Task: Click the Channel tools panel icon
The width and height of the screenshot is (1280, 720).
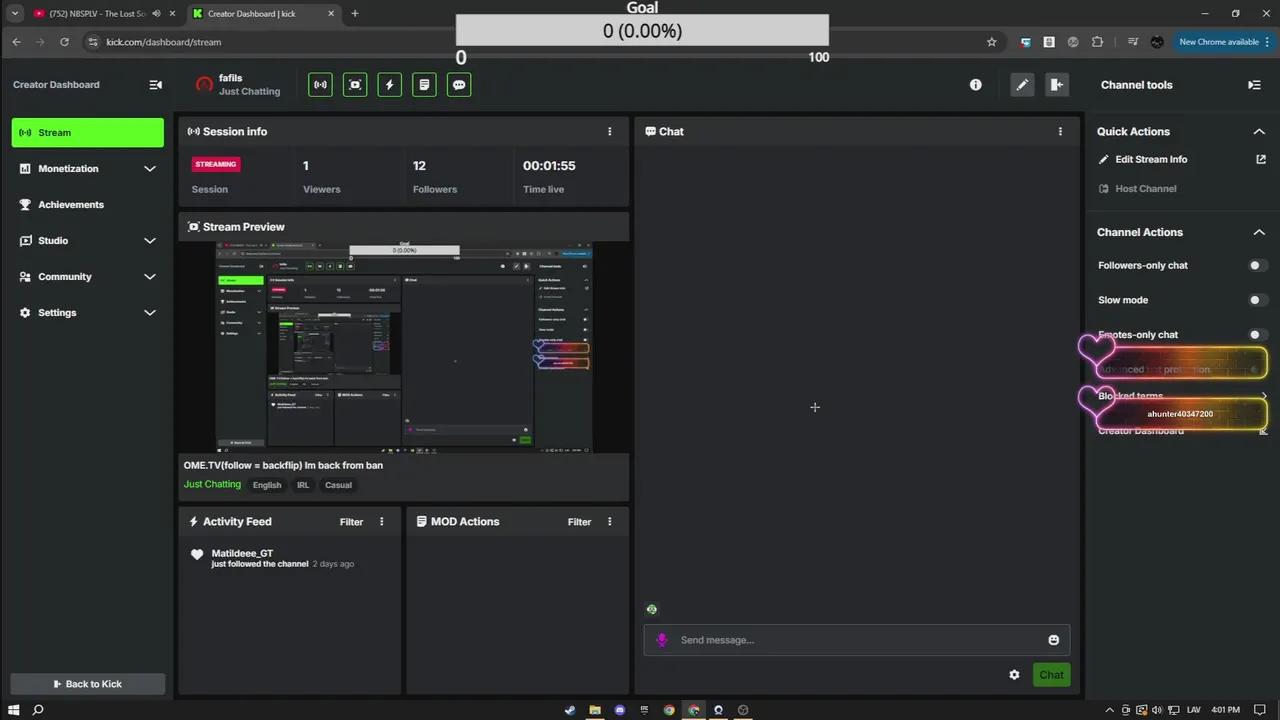Action: coord(1254,84)
